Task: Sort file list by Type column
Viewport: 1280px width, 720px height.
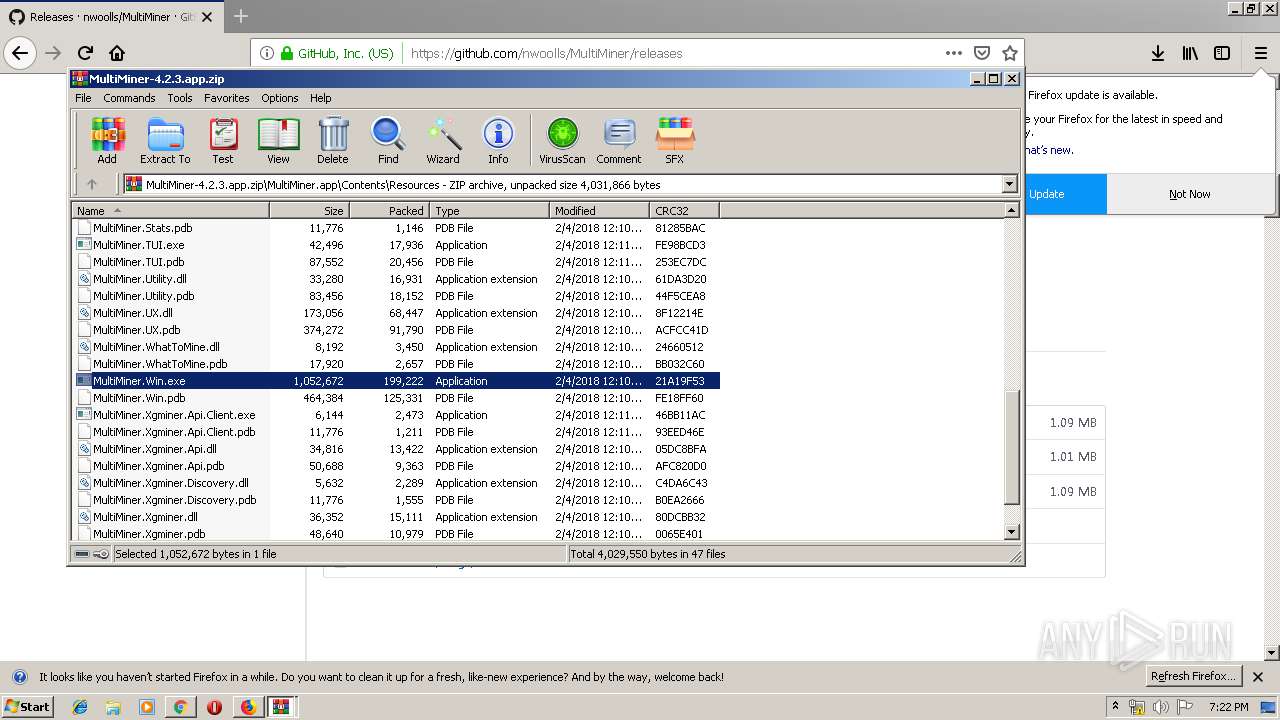Action: point(490,211)
